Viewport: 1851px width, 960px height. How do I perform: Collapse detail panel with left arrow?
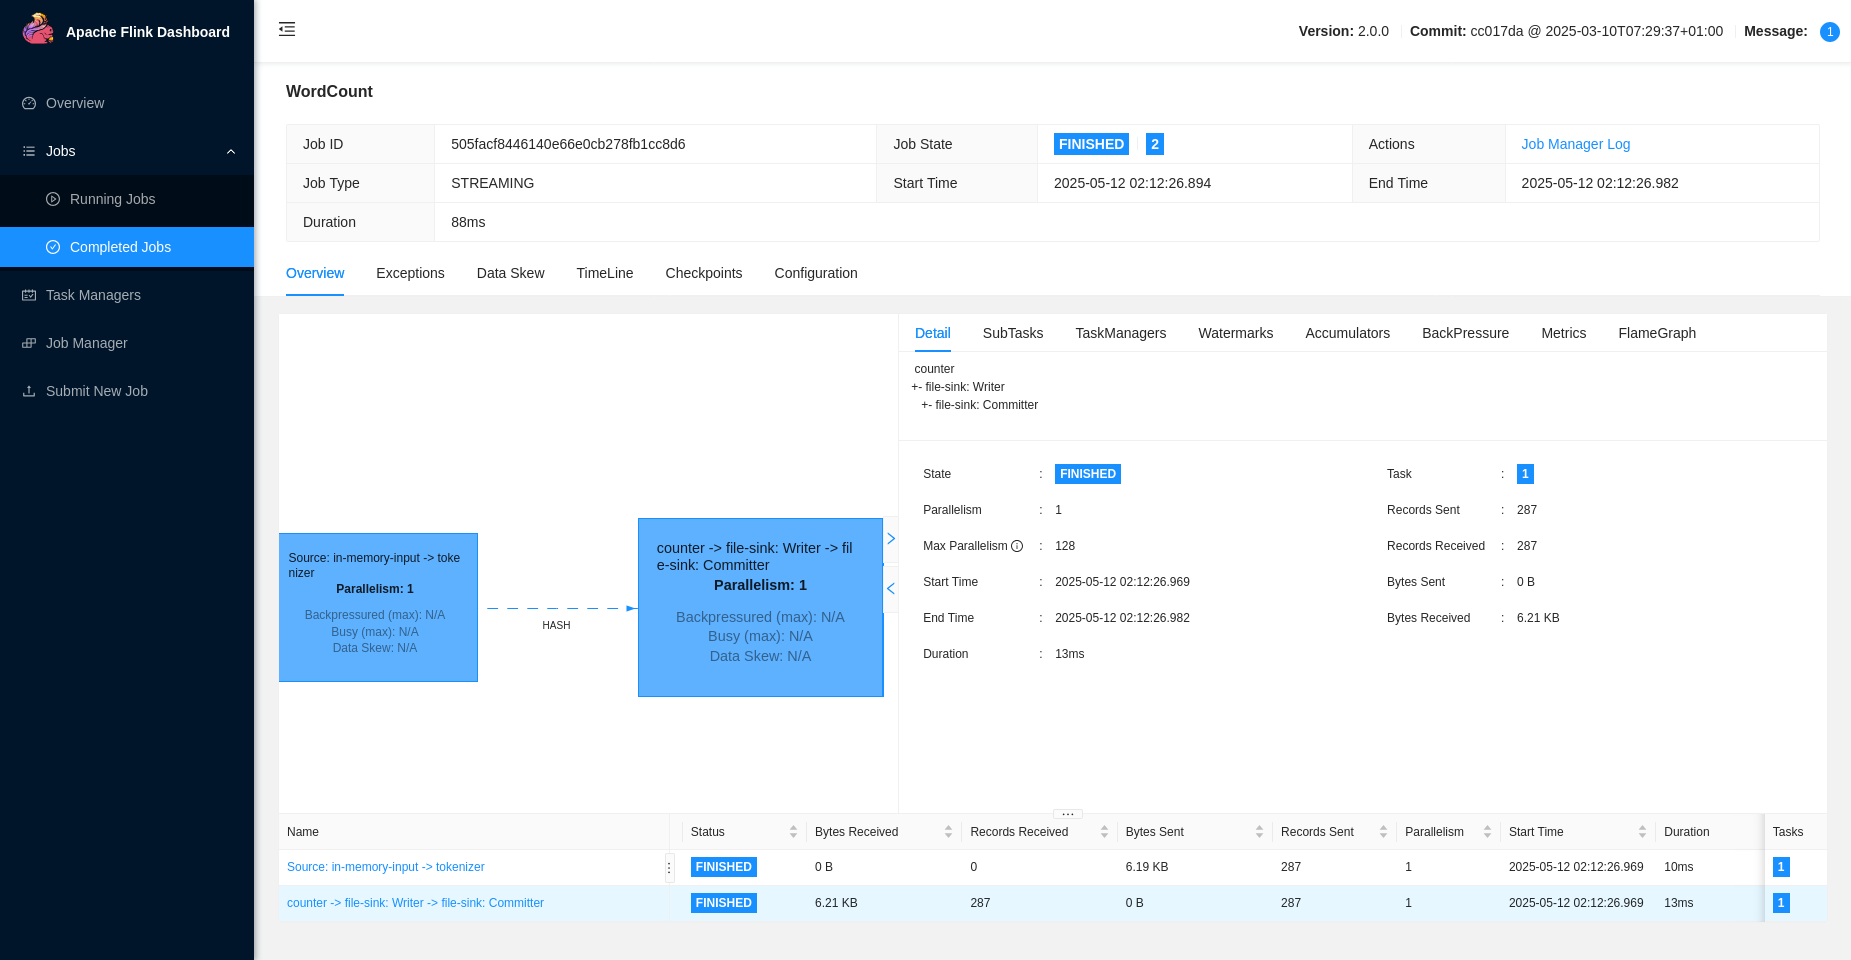[x=891, y=589]
